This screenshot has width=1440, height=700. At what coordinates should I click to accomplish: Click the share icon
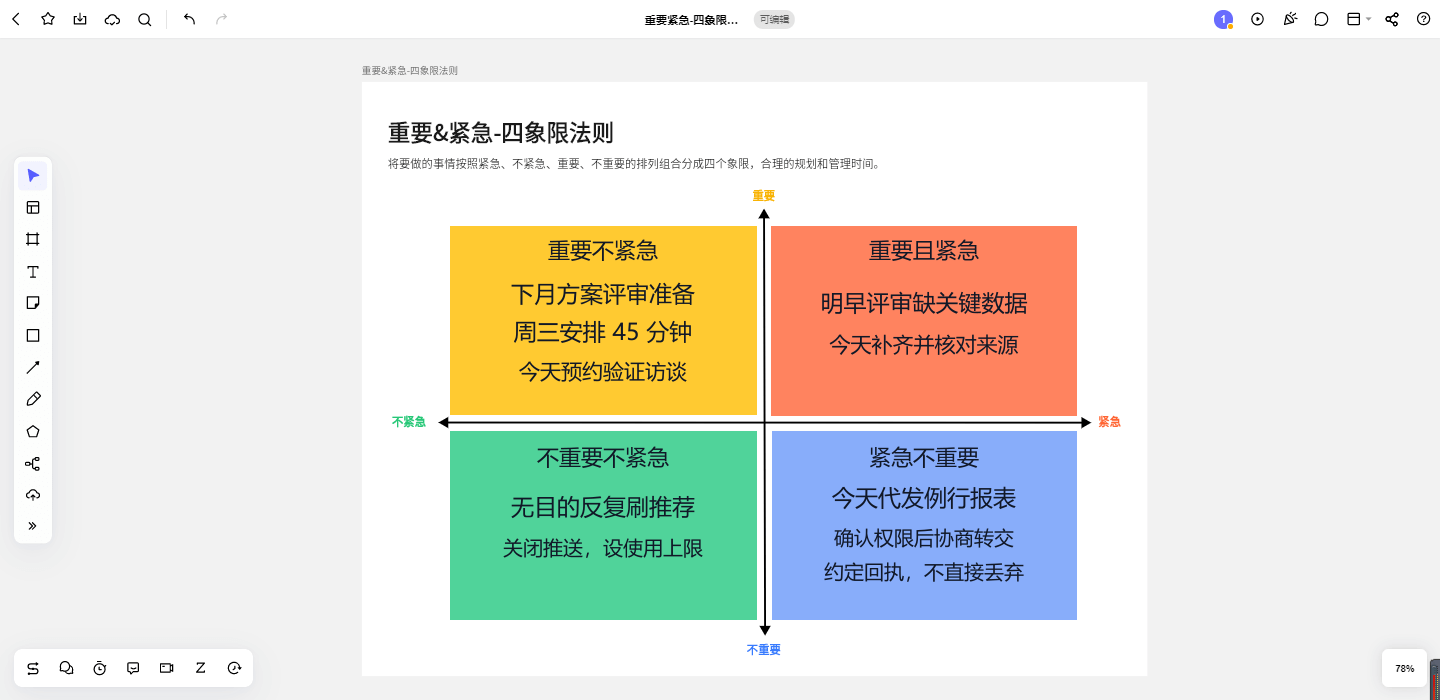coord(1392,19)
